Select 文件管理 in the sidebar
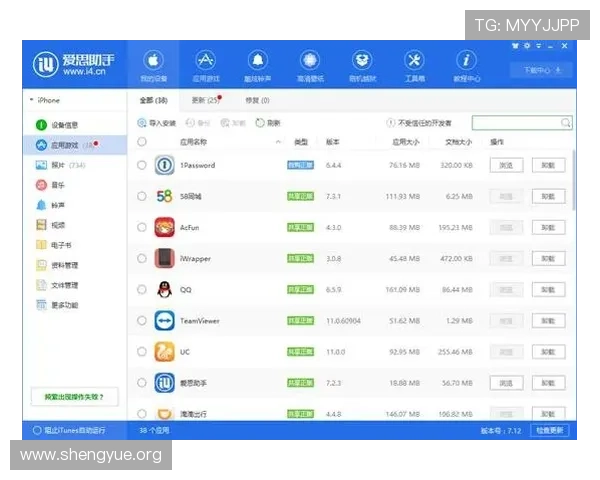 (57, 285)
